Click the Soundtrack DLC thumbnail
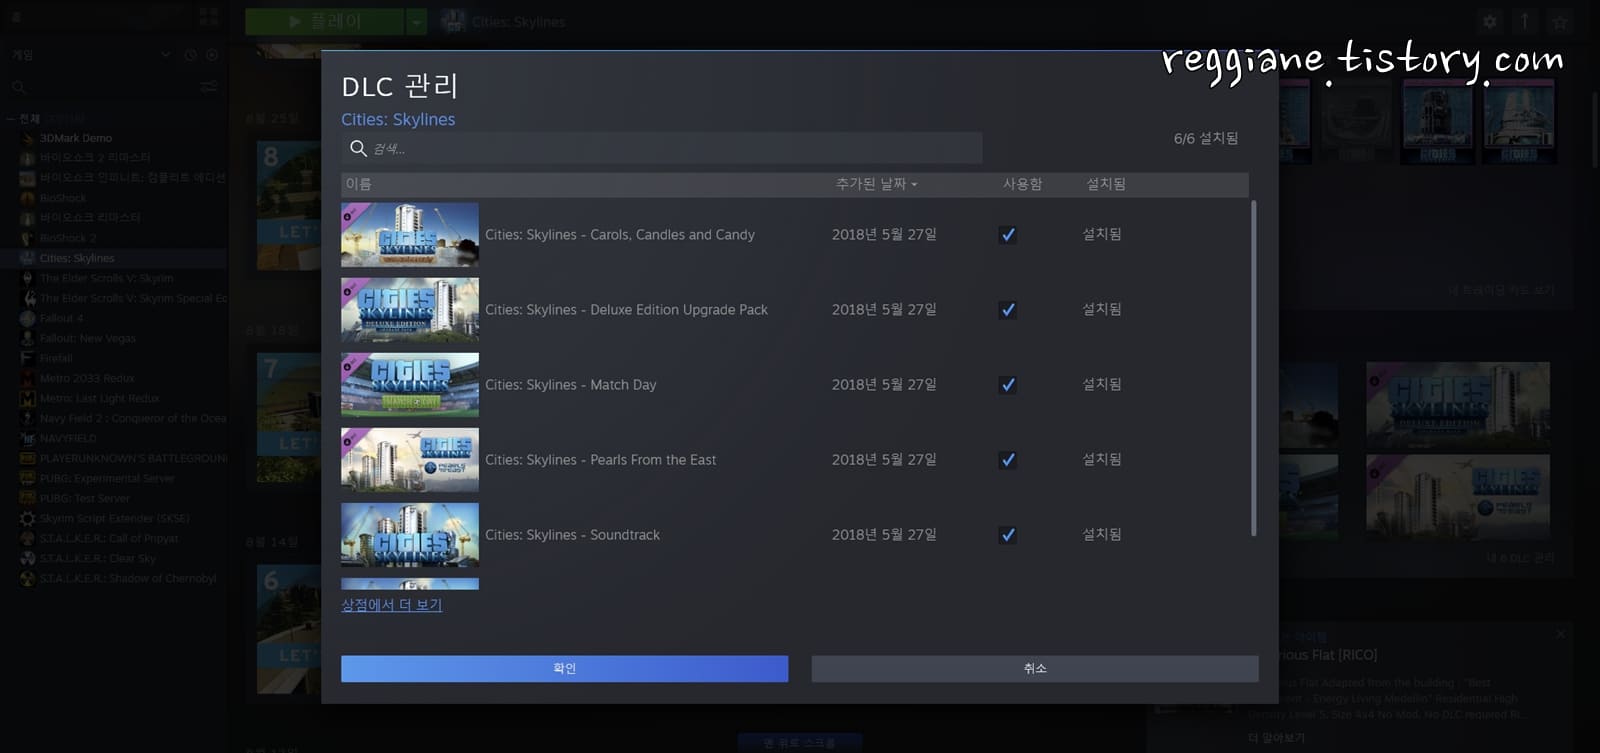 point(410,535)
